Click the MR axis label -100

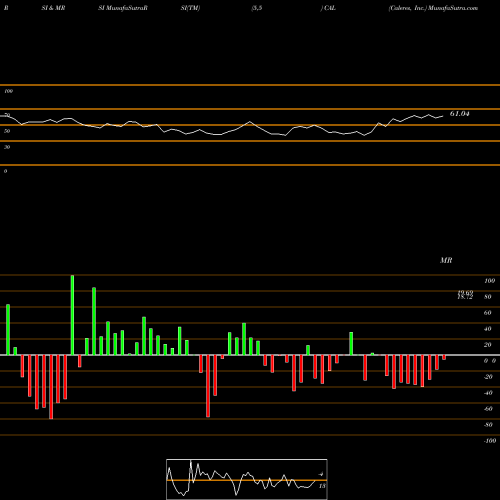[489, 441]
